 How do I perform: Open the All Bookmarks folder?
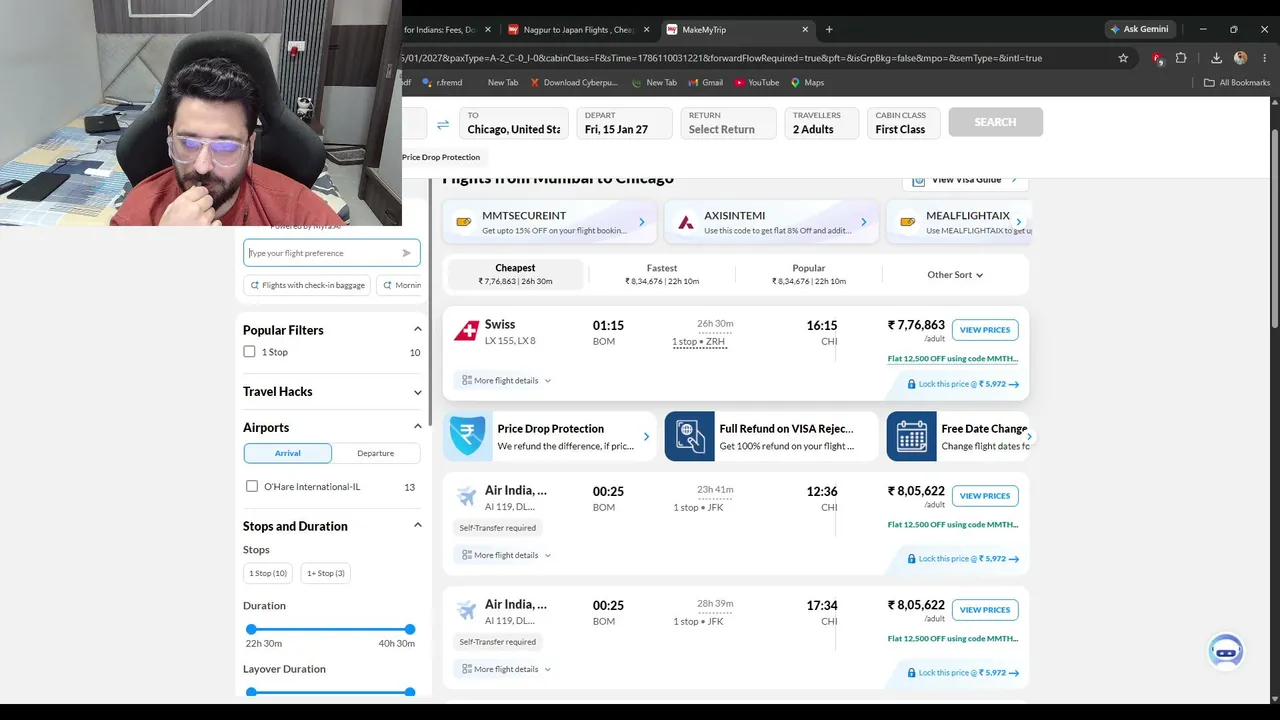click(1237, 83)
